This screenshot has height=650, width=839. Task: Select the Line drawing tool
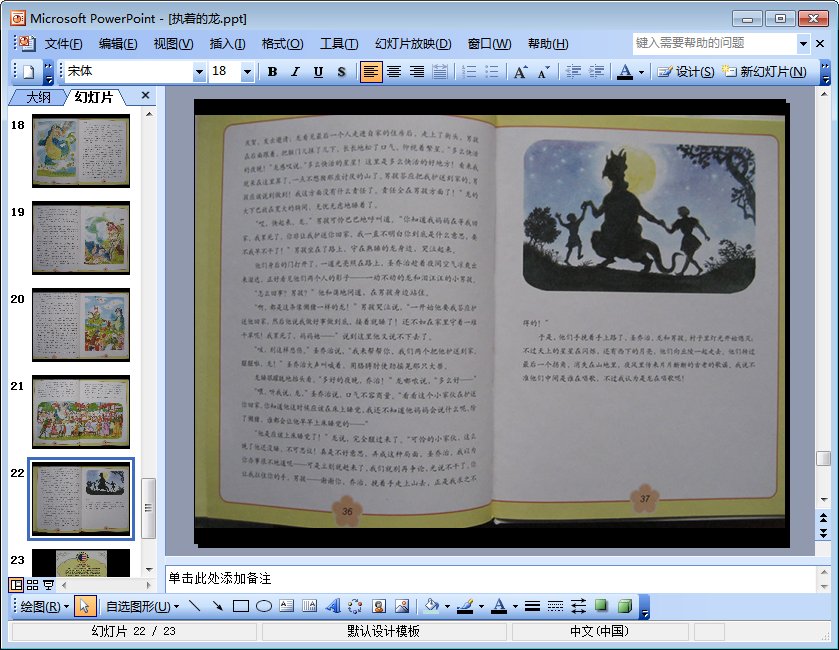point(195,606)
